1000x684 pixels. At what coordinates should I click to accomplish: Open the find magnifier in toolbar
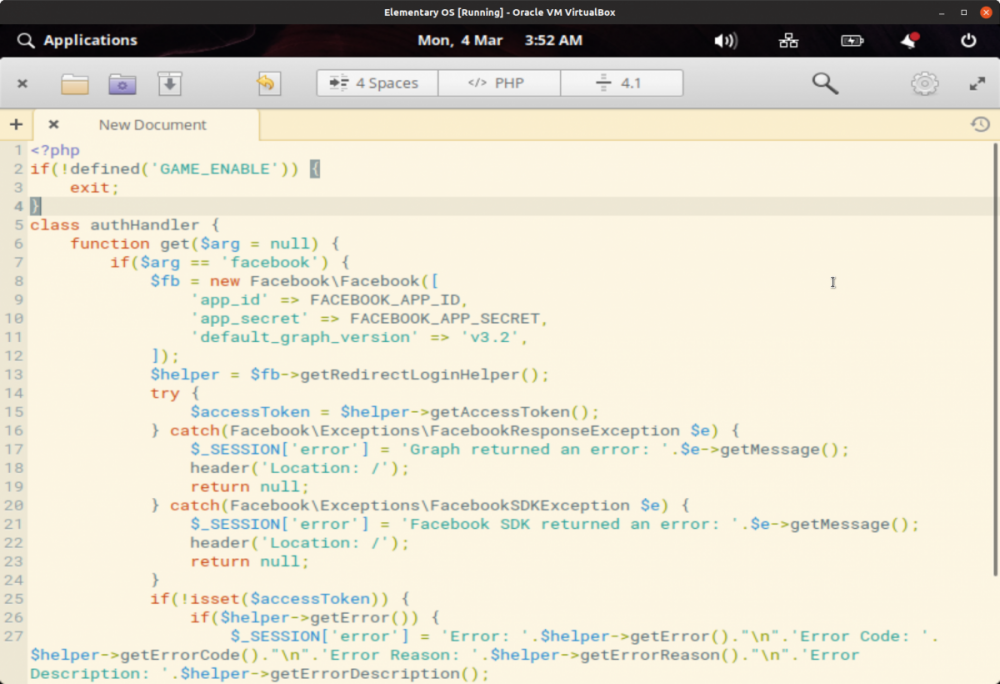point(825,84)
